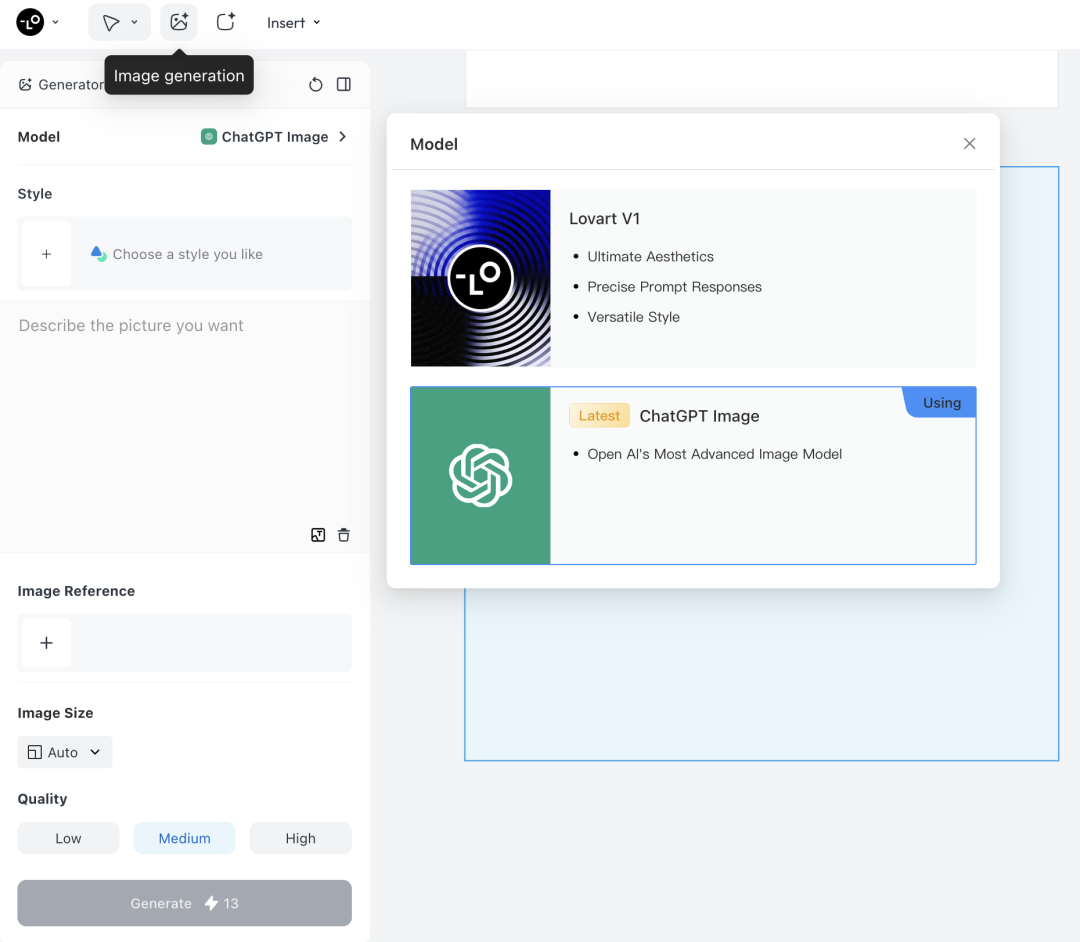Select Medium quality option
This screenshot has height=942, width=1080.
pos(185,839)
